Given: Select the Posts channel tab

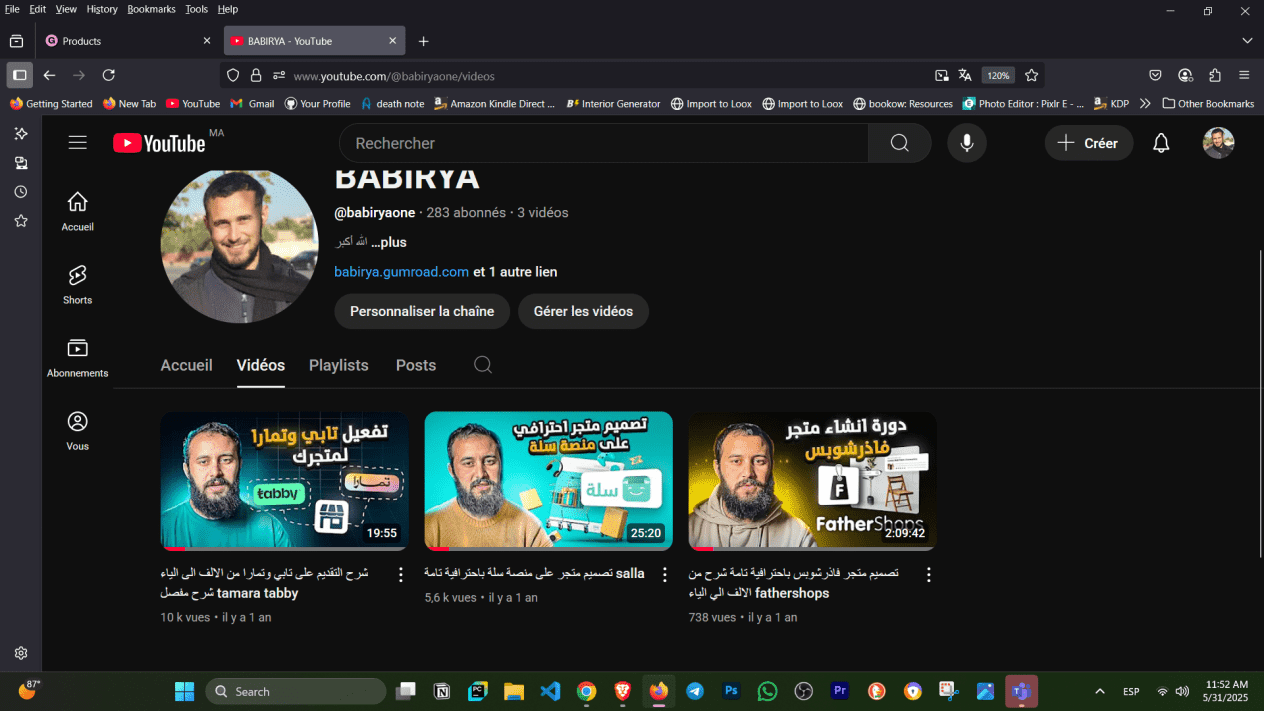Looking at the screenshot, I should 416,365.
